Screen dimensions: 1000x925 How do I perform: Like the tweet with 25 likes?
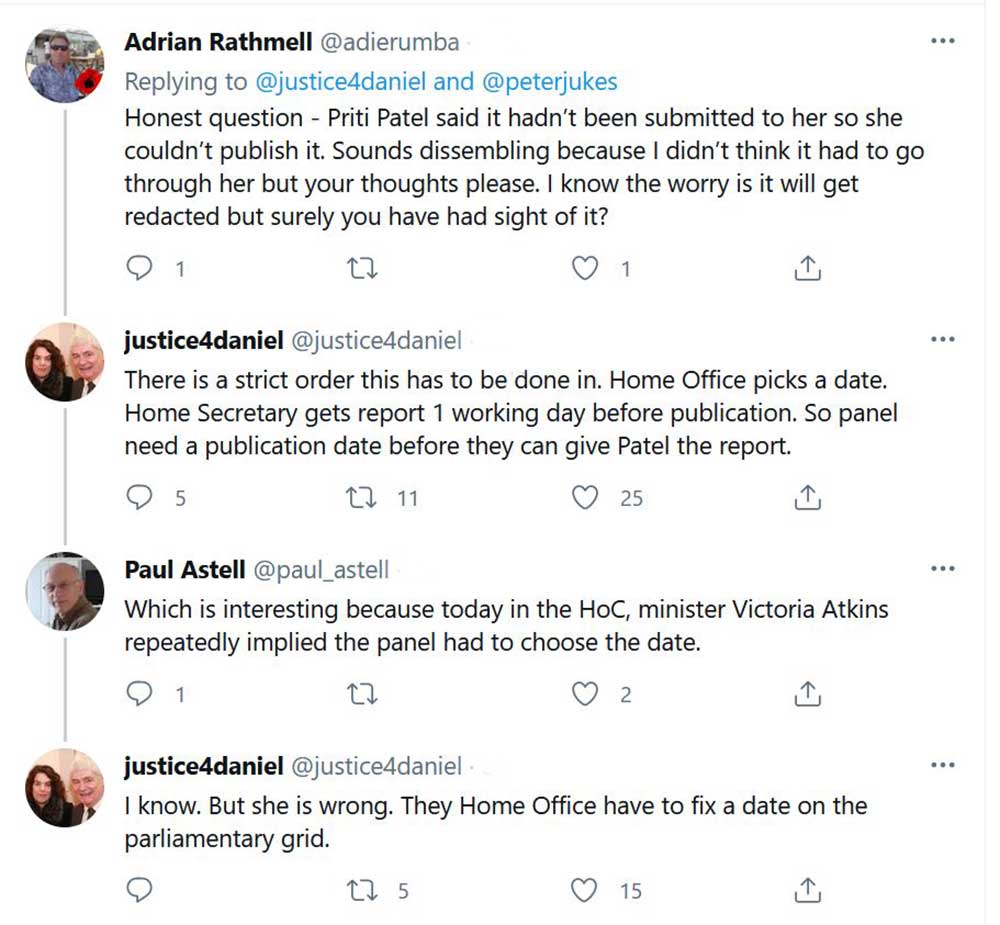pyautogui.click(x=585, y=497)
